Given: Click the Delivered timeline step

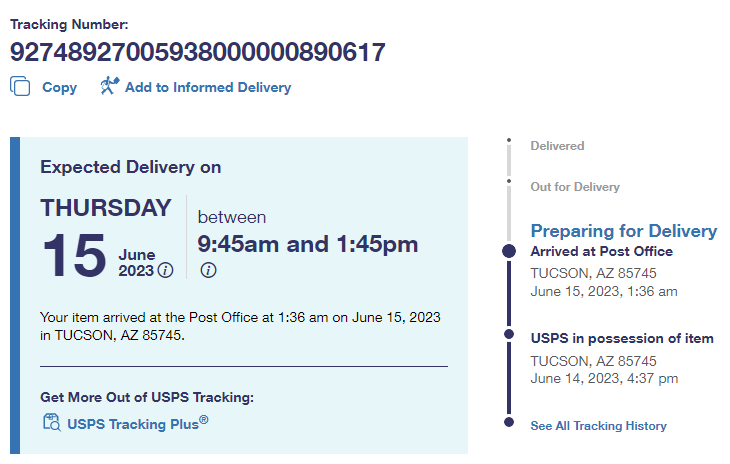Looking at the screenshot, I should coord(557,146).
